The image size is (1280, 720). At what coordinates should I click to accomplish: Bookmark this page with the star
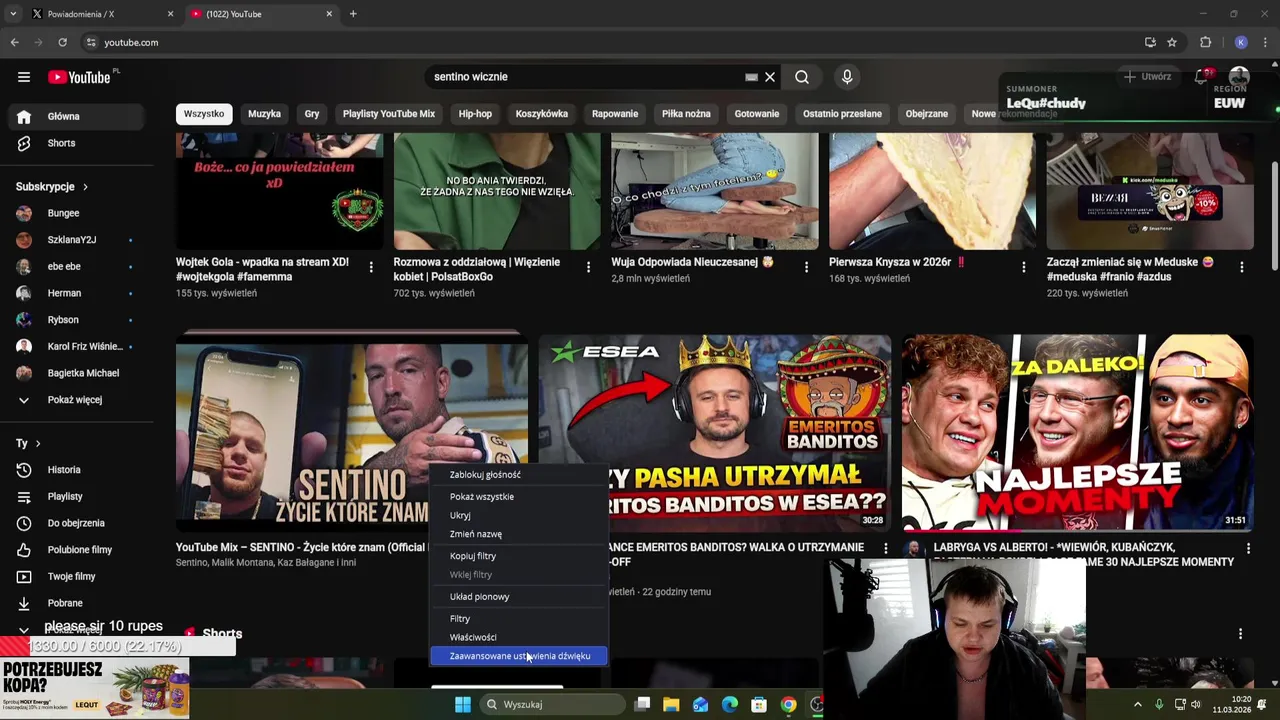1172,42
